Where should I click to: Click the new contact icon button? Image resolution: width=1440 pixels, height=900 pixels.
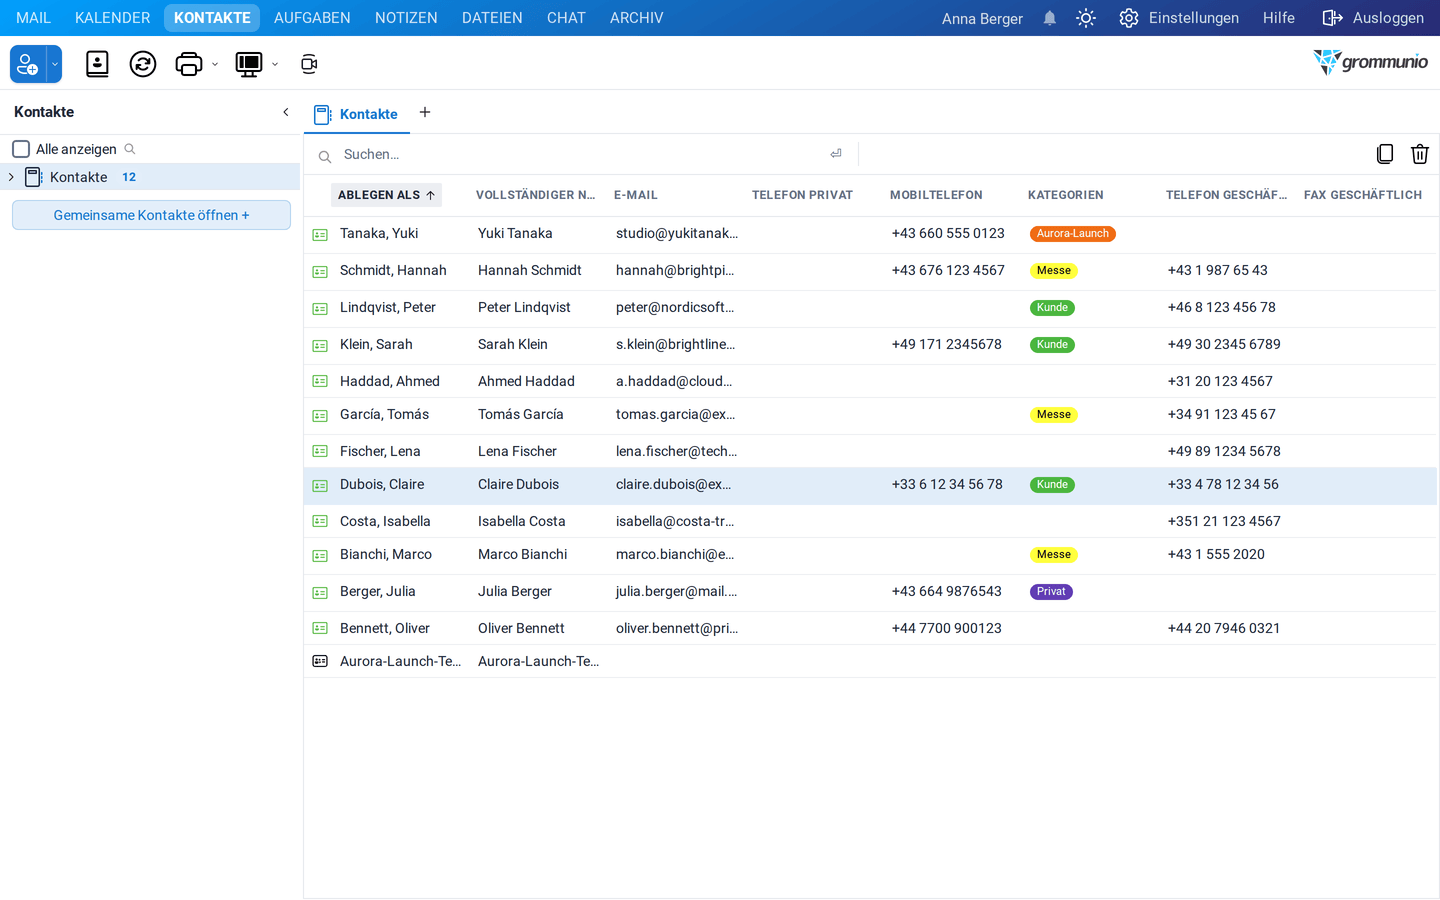click(x=28, y=64)
